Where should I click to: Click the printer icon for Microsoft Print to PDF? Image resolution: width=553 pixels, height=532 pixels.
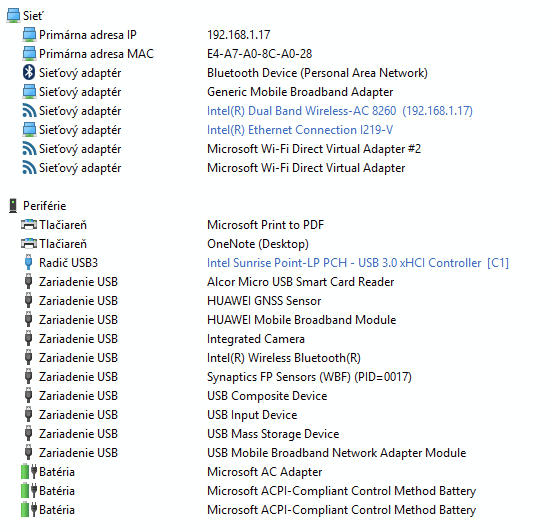click(x=29, y=225)
